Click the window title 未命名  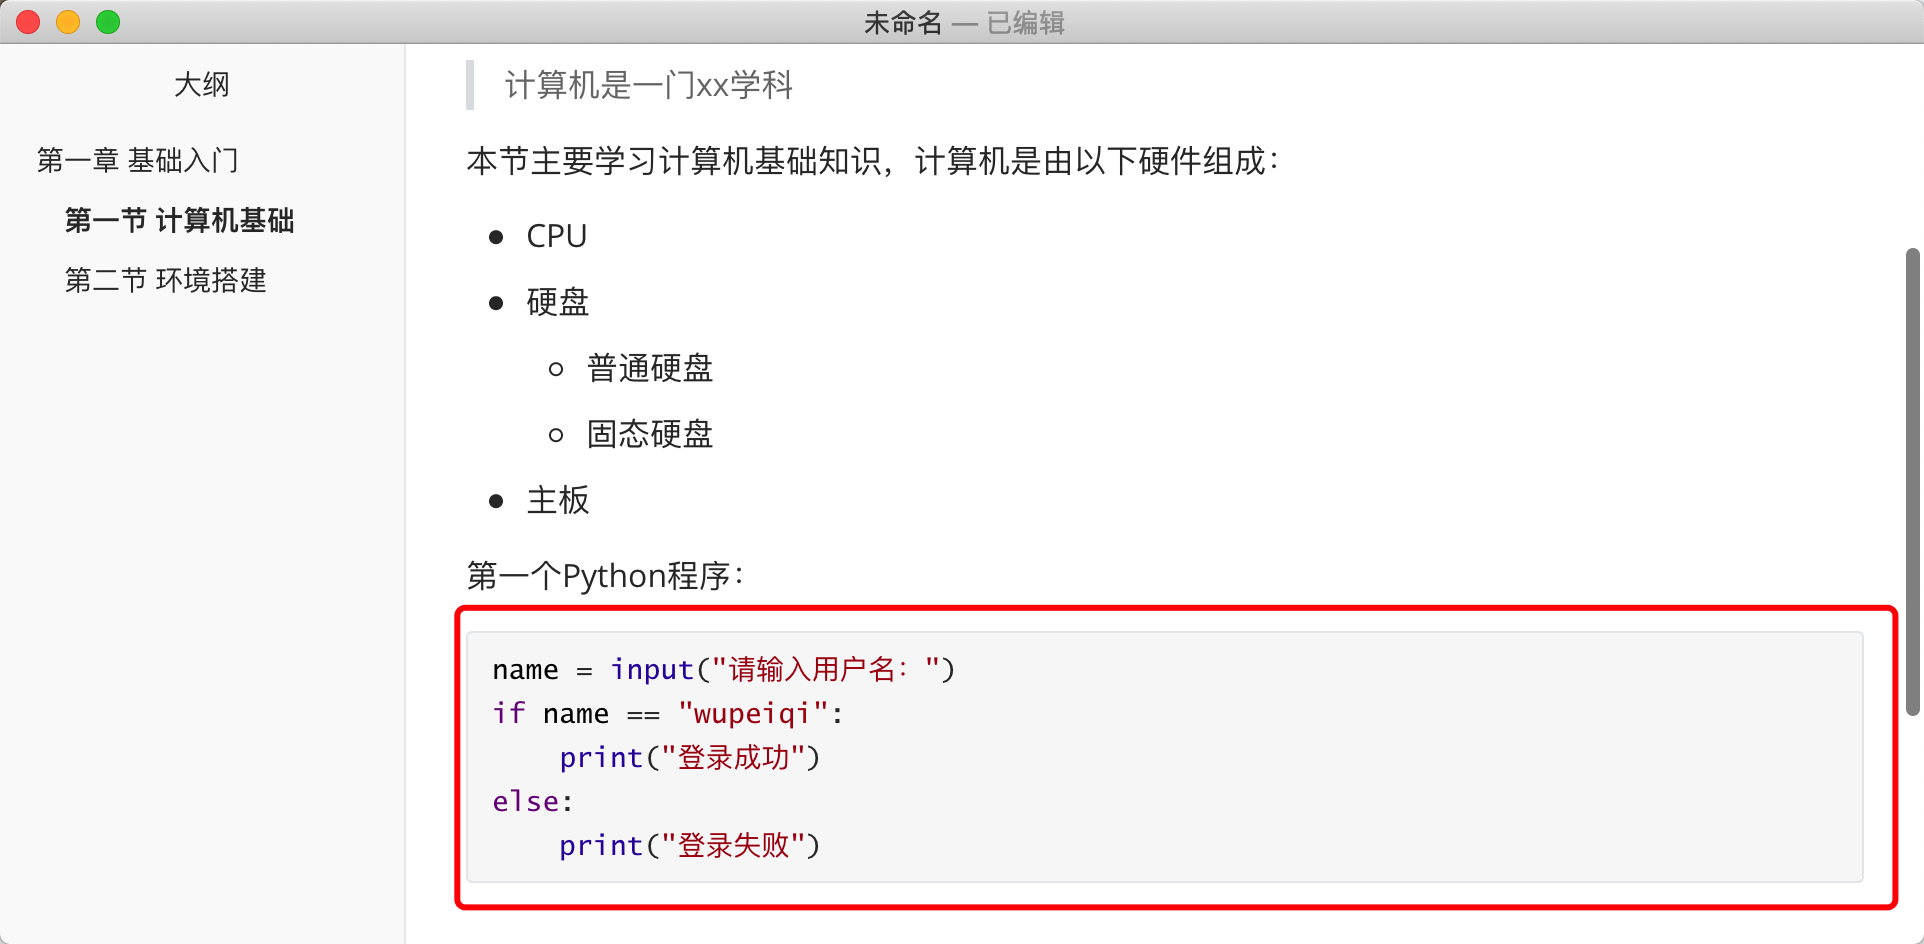click(903, 22)
